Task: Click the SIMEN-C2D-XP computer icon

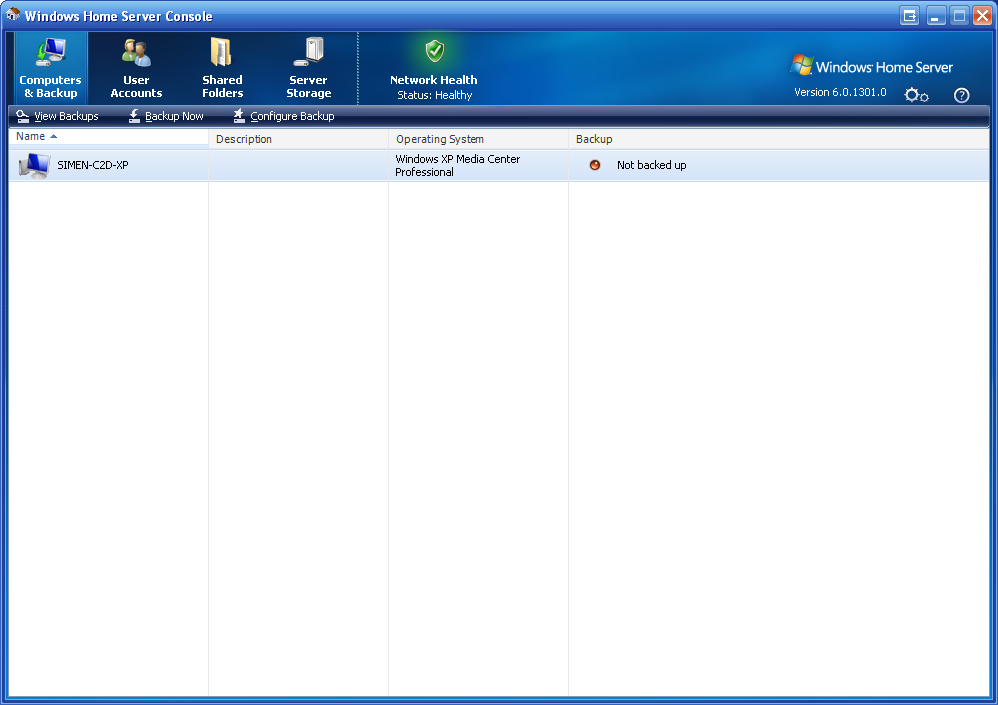Action: [x=34, y=165]
